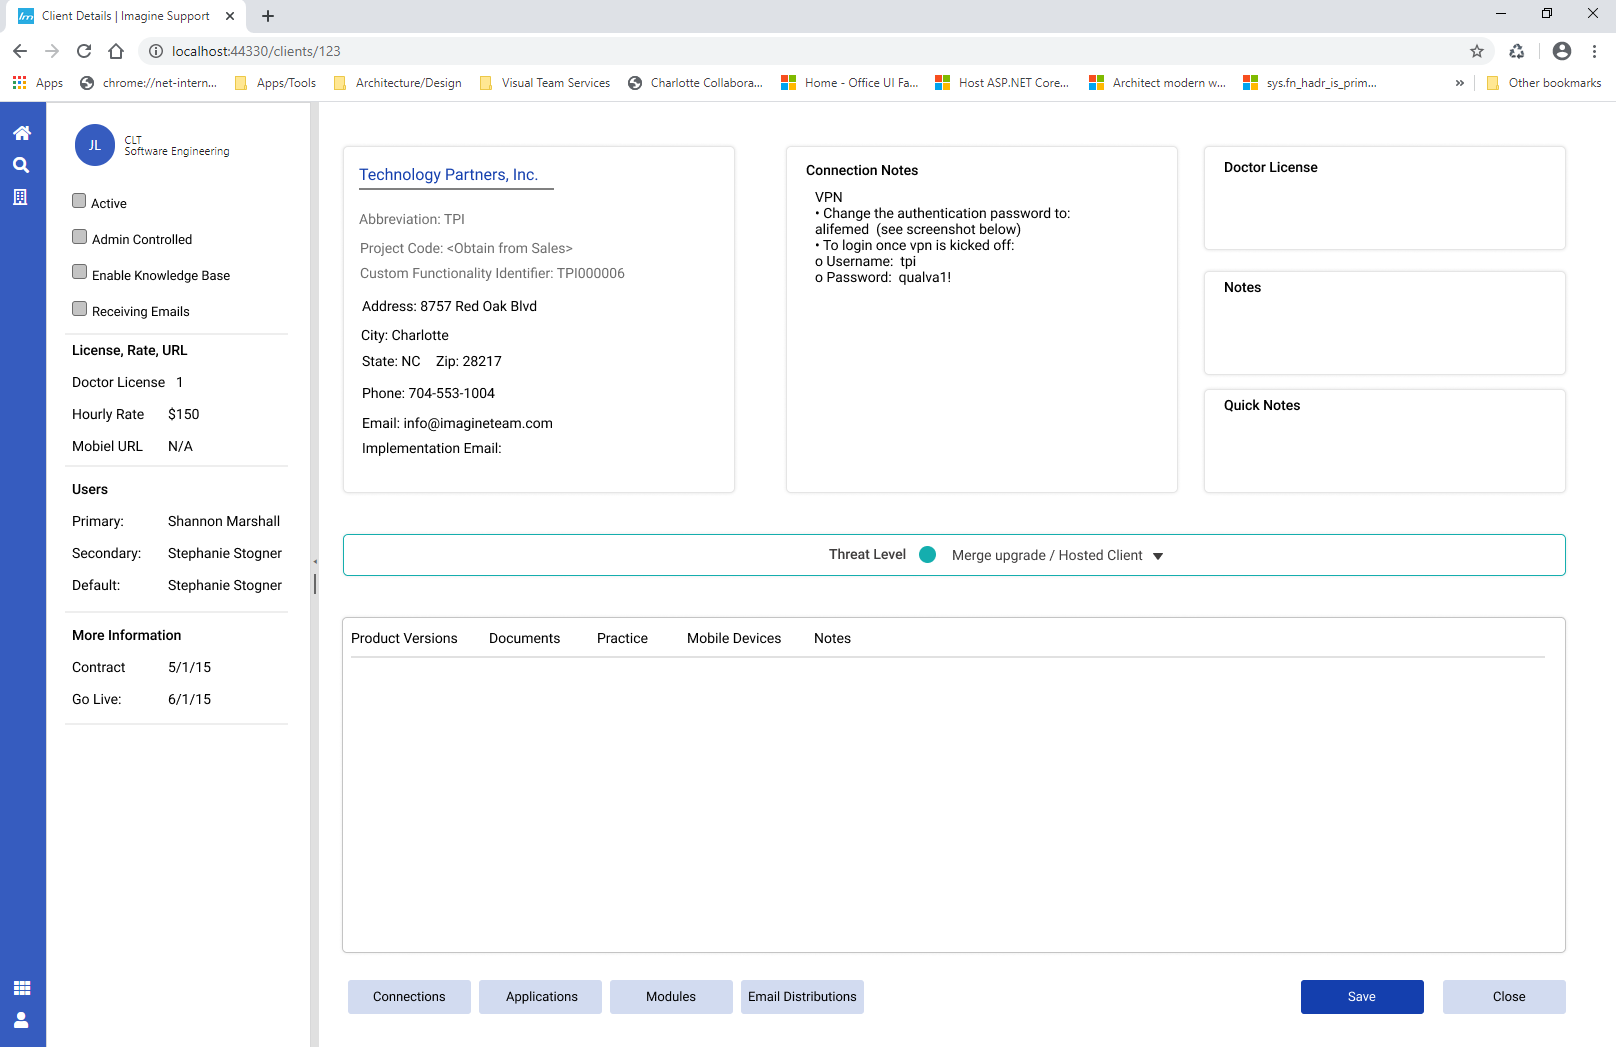Show more bookmarks with the chevron
Screen dimensions: 1616x1047
click(1460, 83)
